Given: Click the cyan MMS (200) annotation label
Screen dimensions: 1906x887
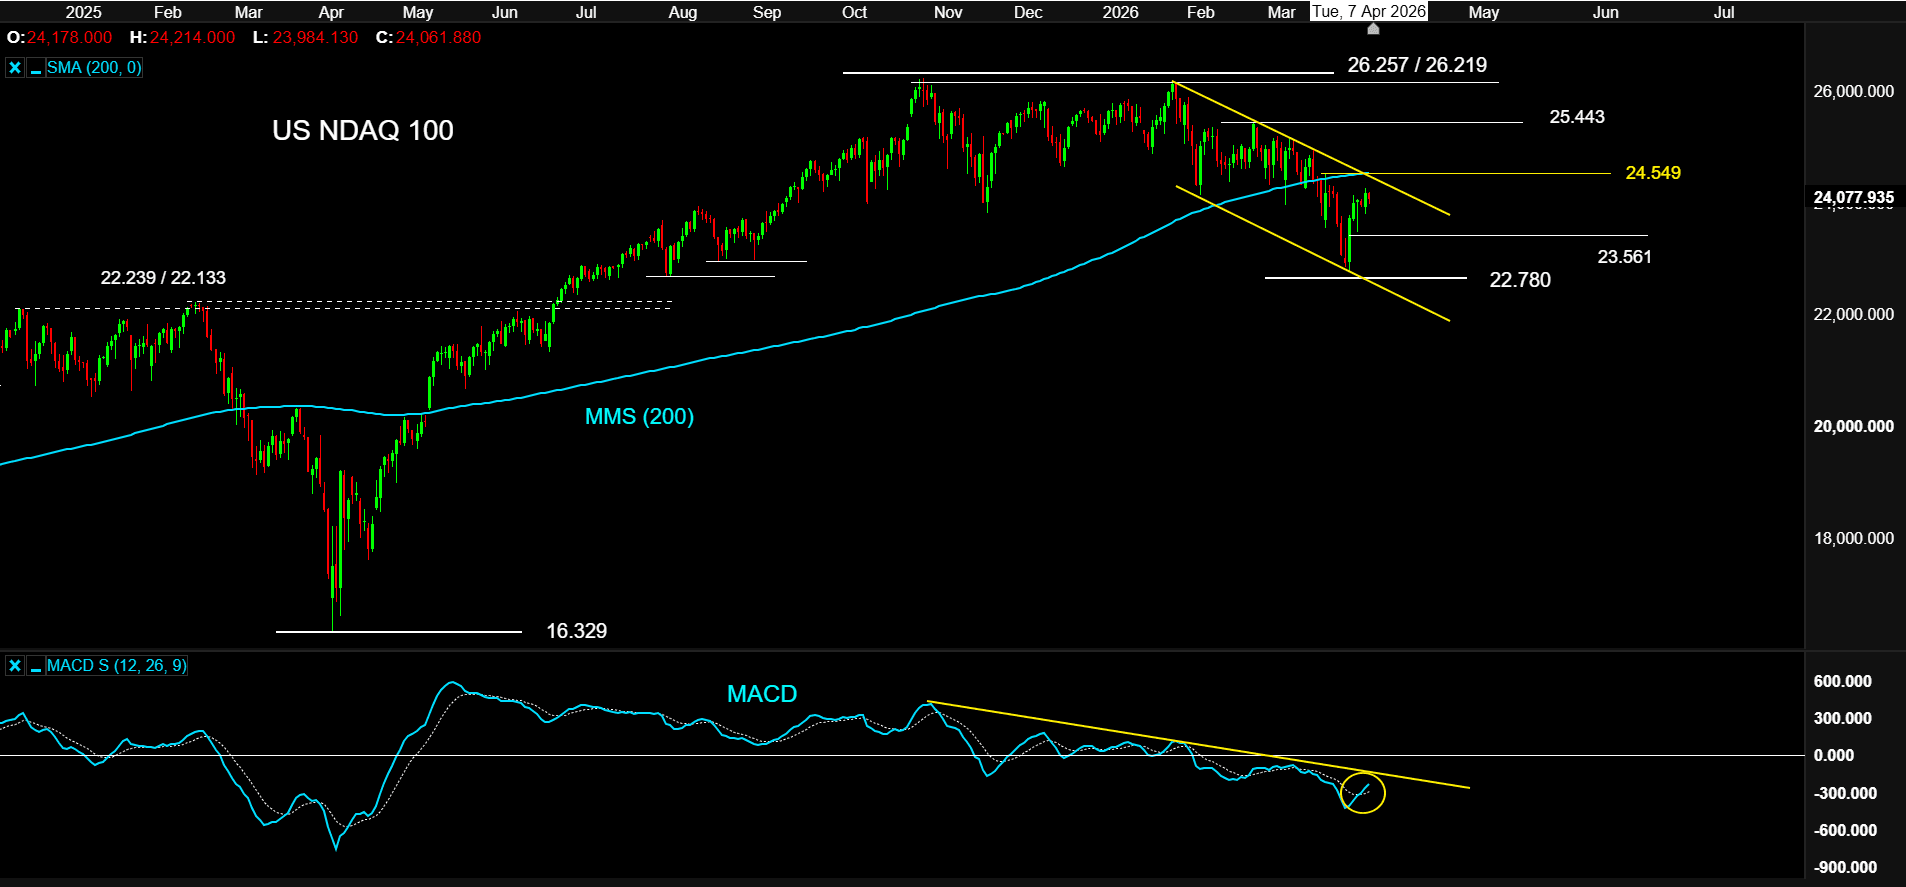Looking at the screenshot, I should (639, 417).
